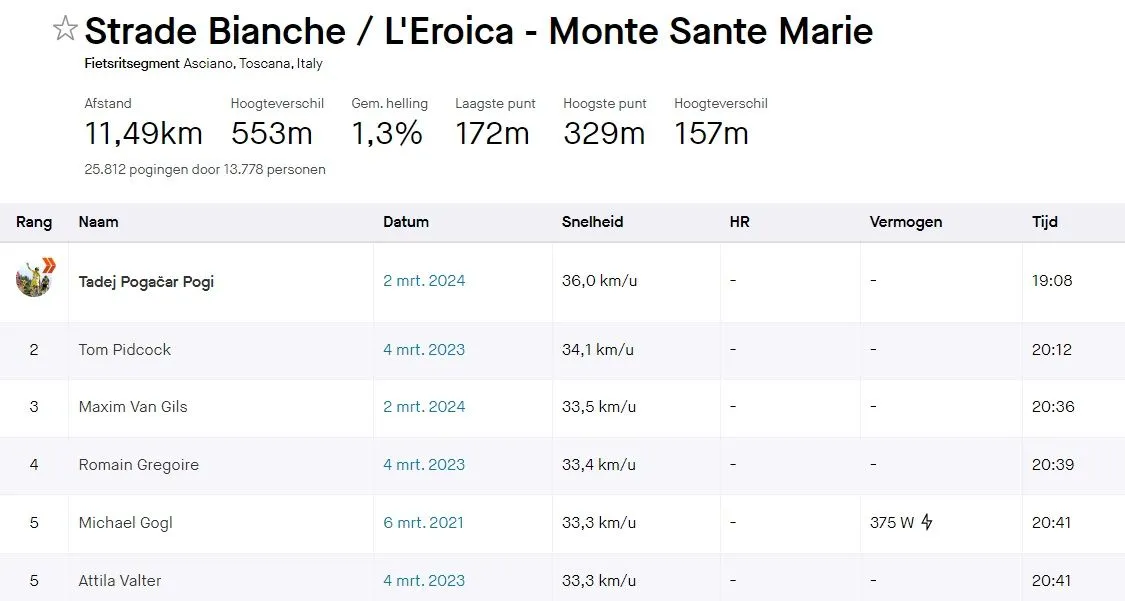This screenshot has width=1125, height=601.
Task: Open Attila Valter's profile
Action: tap(120, 580)
